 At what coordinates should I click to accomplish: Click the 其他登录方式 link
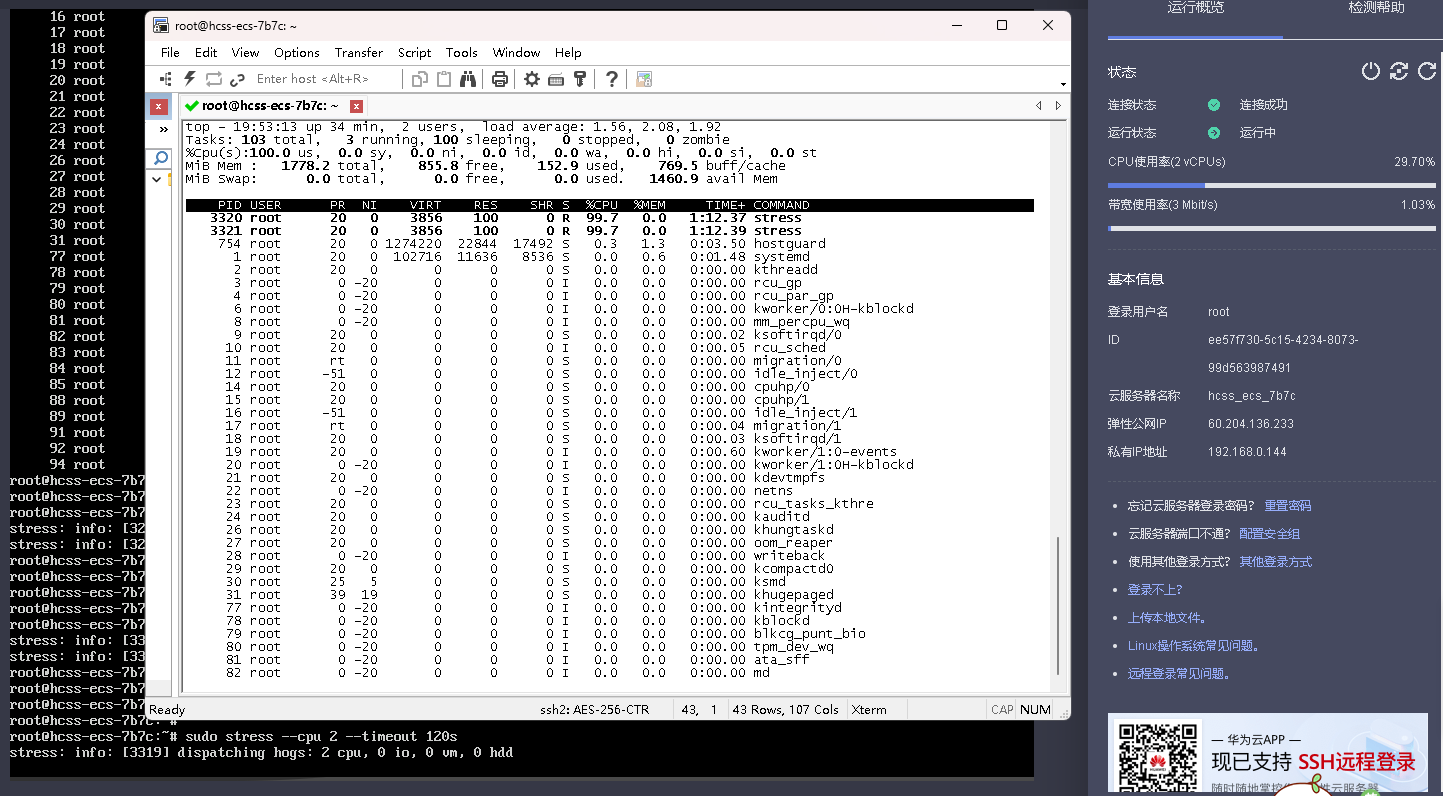(1275, 562)
